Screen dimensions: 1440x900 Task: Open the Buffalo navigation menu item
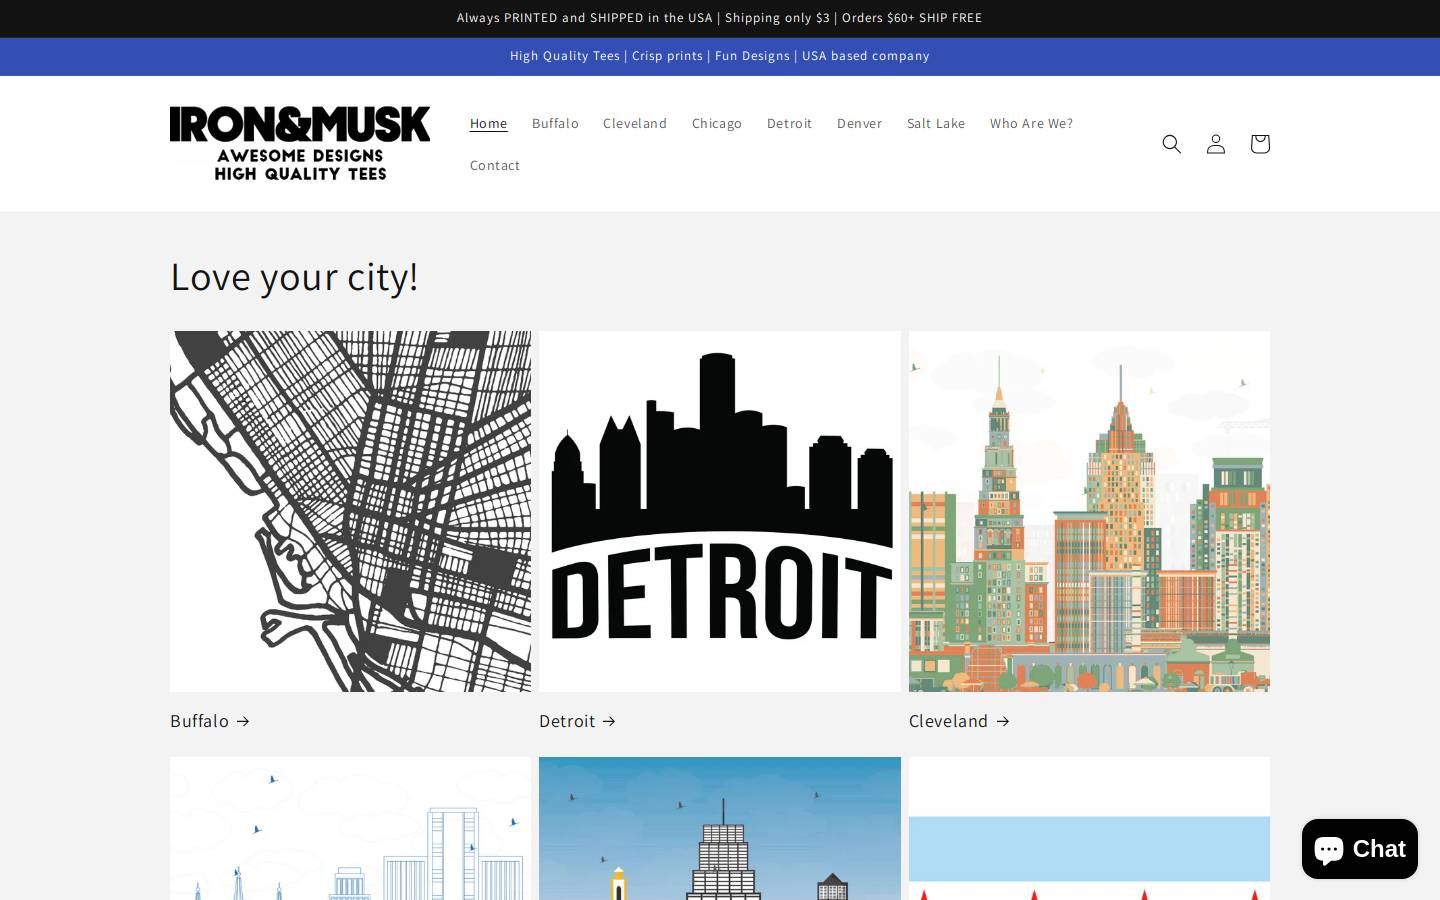click(555, 123)
